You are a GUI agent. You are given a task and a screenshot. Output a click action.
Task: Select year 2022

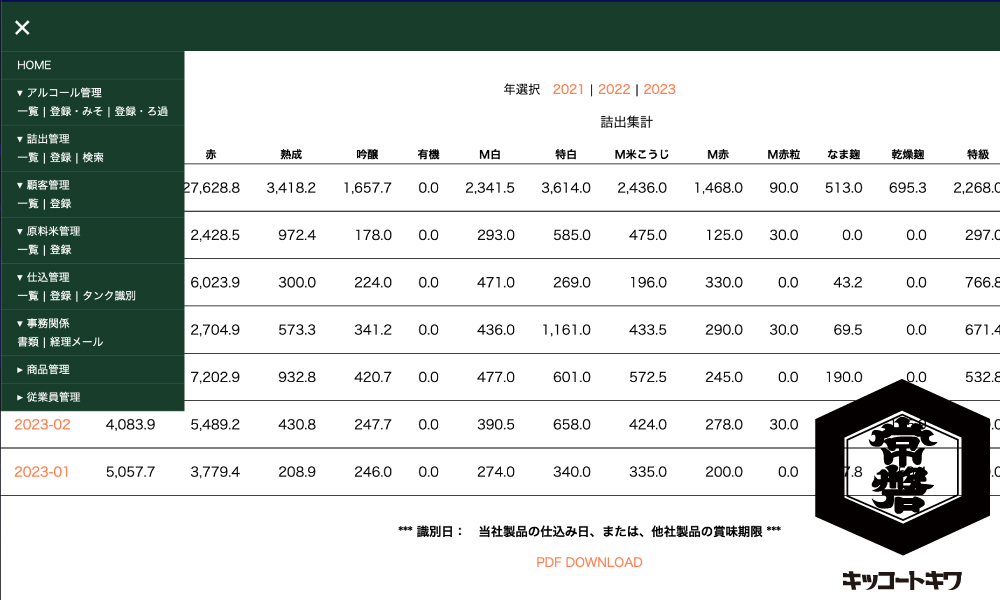pos(614,89)
